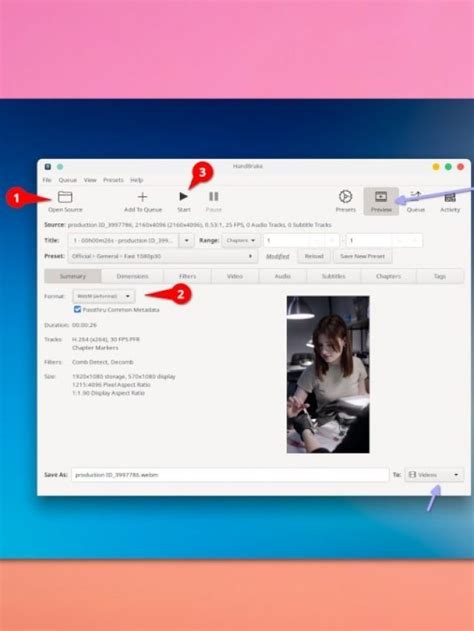Click the Reload preset button

(x=314, y=256)
